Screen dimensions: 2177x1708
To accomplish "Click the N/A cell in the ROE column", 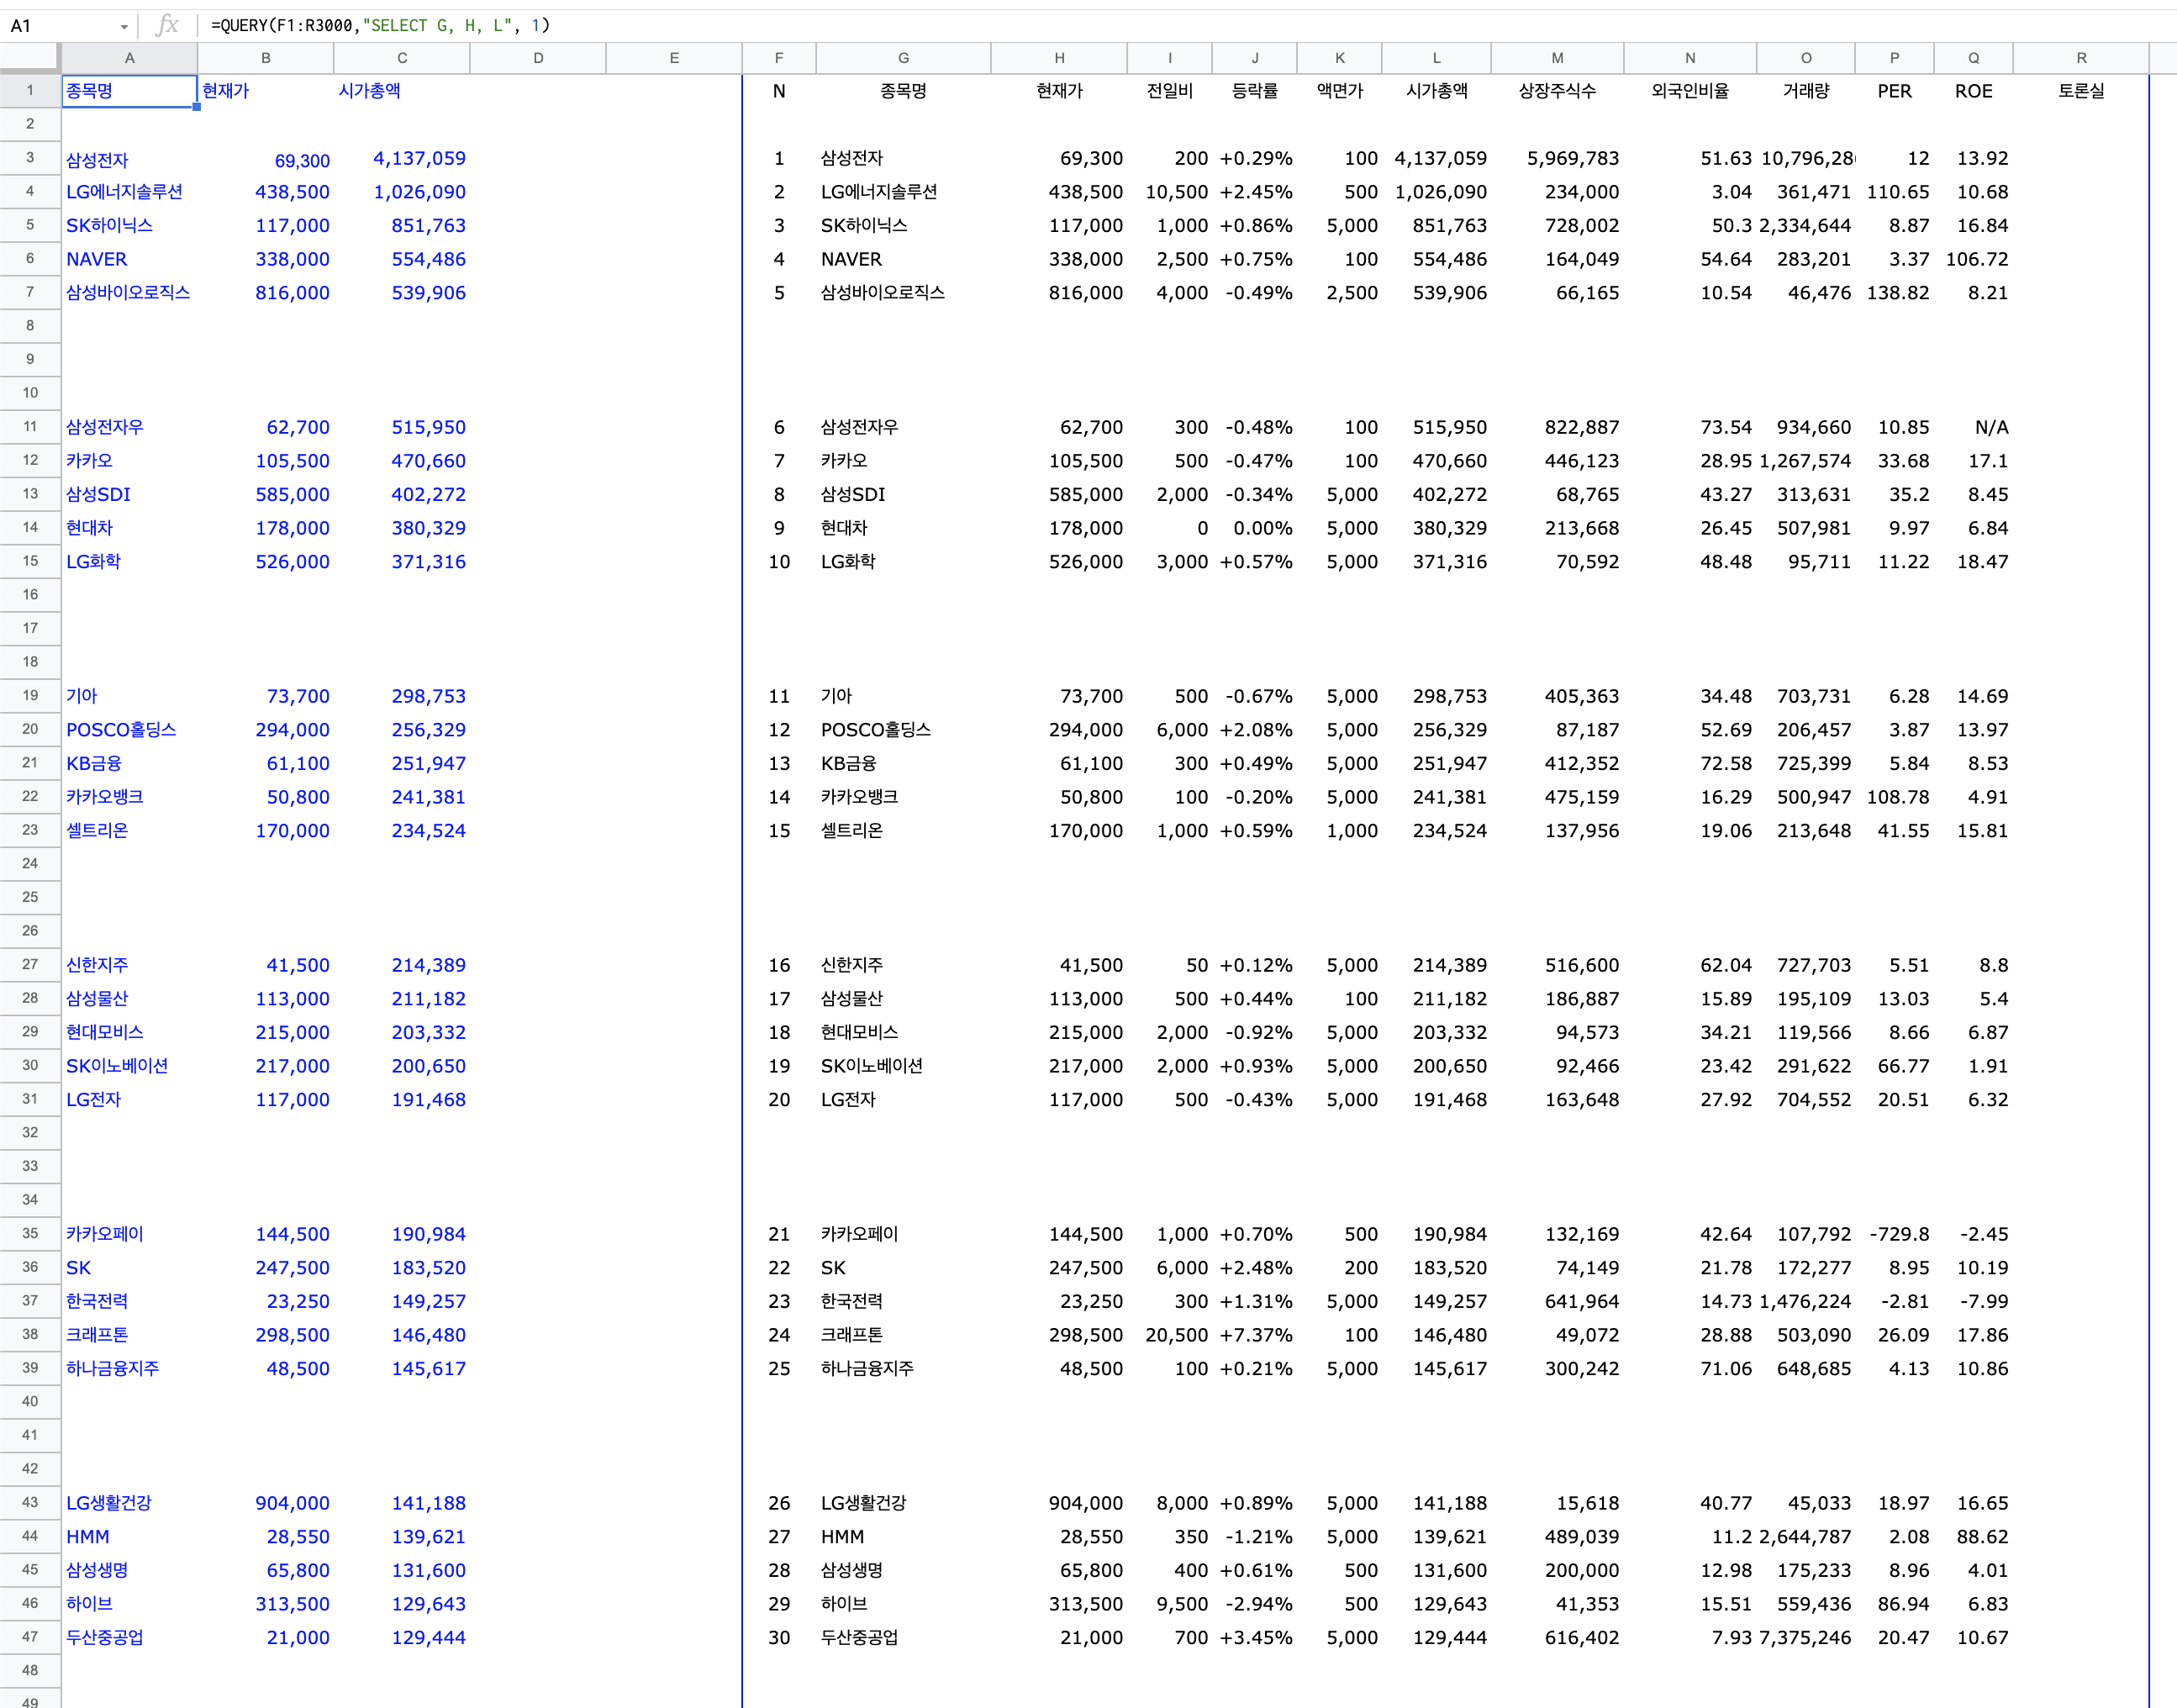I will (1990, 427).
